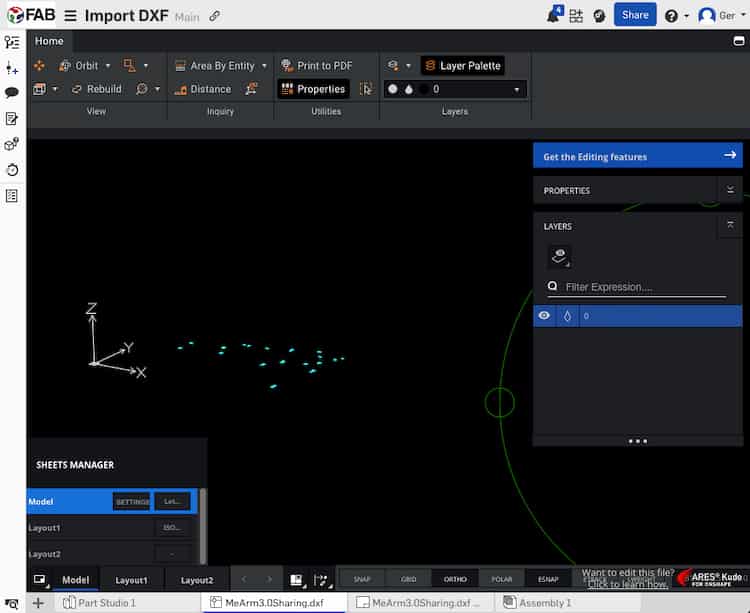
Task: Open the notes sidebar icon
Action: 12,119
